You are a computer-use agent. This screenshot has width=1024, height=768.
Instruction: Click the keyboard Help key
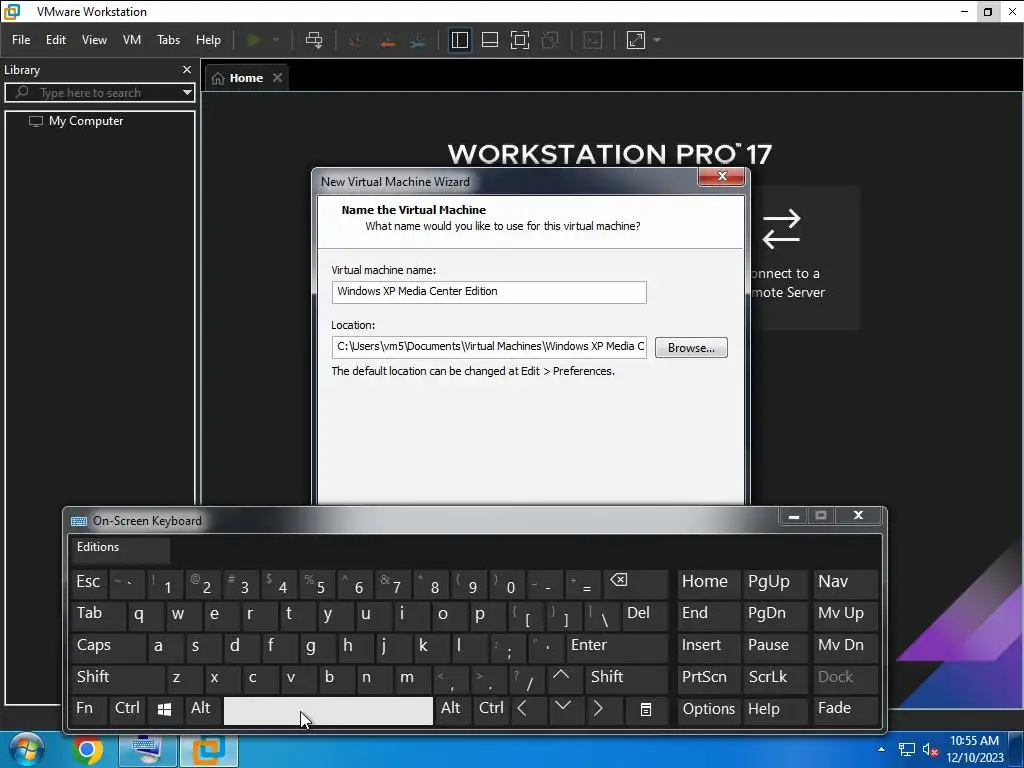[x=775, y=709]
